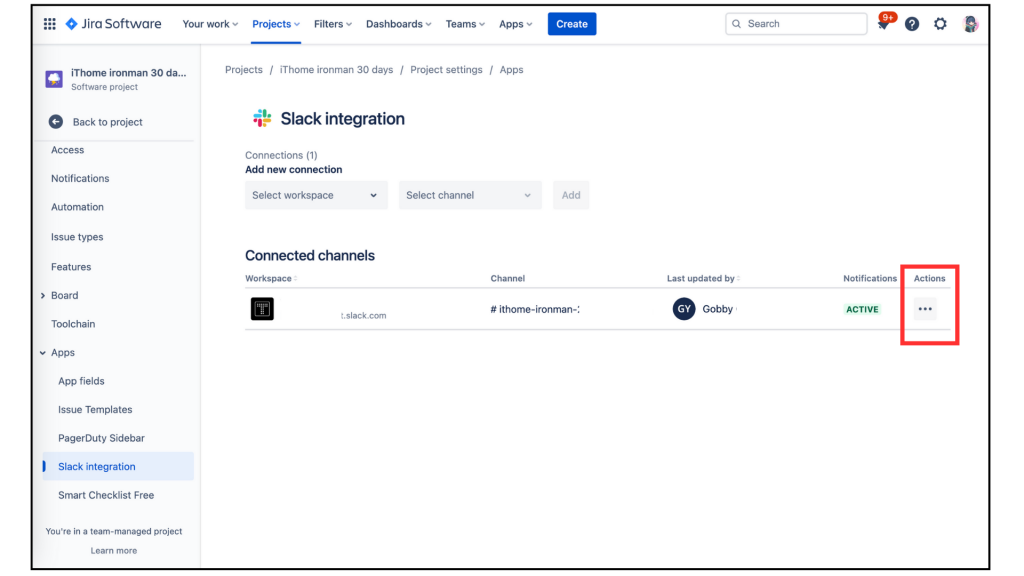Open the three-dot Actions menu
This screenshot has height=576, width=1024.
(925, 309)
